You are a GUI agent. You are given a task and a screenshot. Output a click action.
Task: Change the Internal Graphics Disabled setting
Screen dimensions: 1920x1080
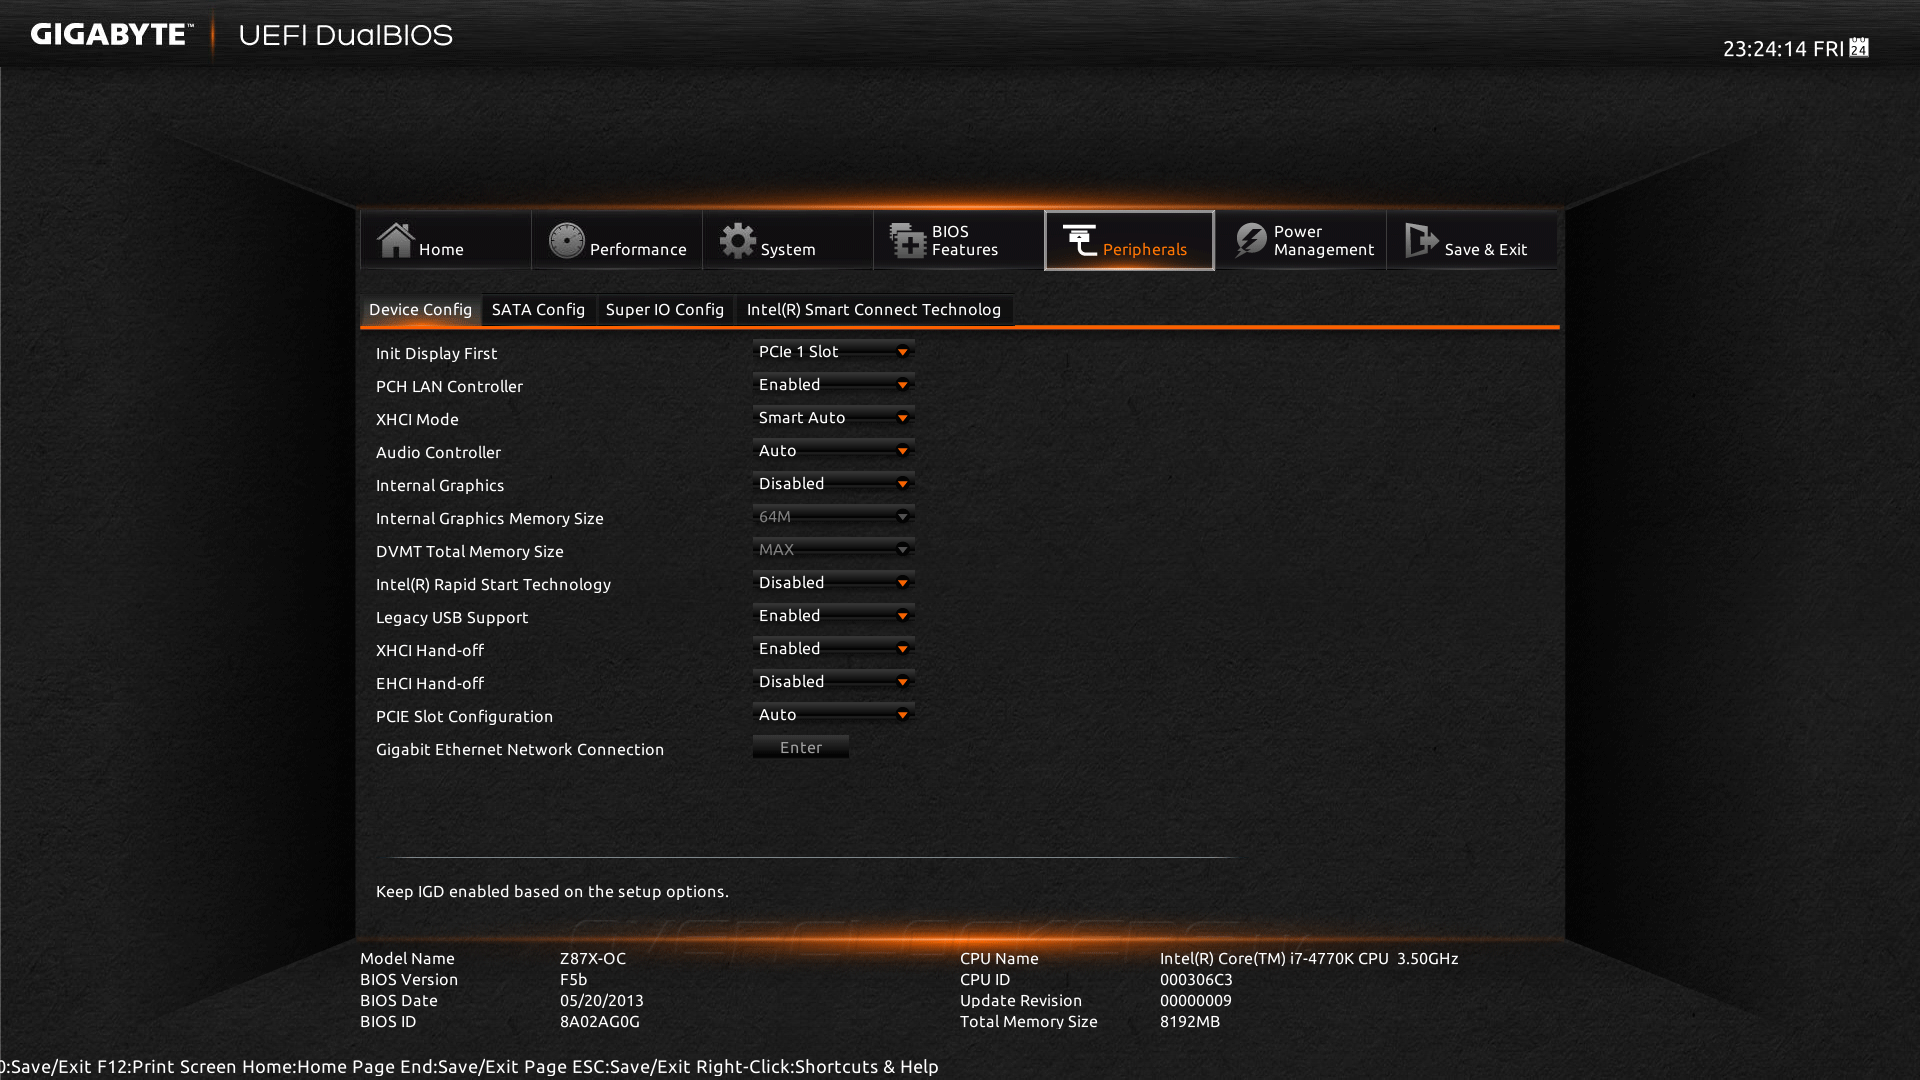833,484
